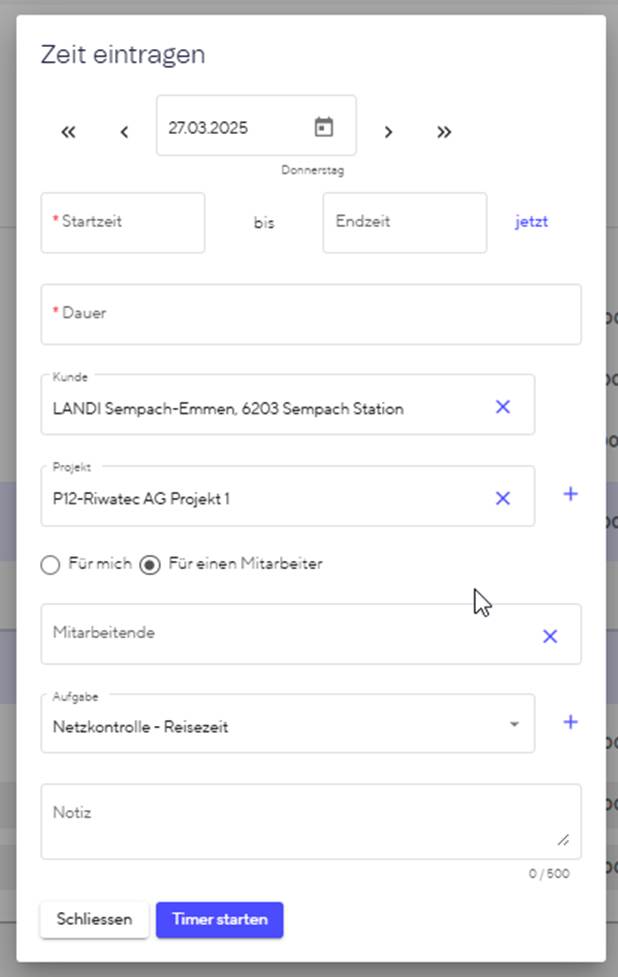Open the calendar date picker icon

(x=323, y=127)
